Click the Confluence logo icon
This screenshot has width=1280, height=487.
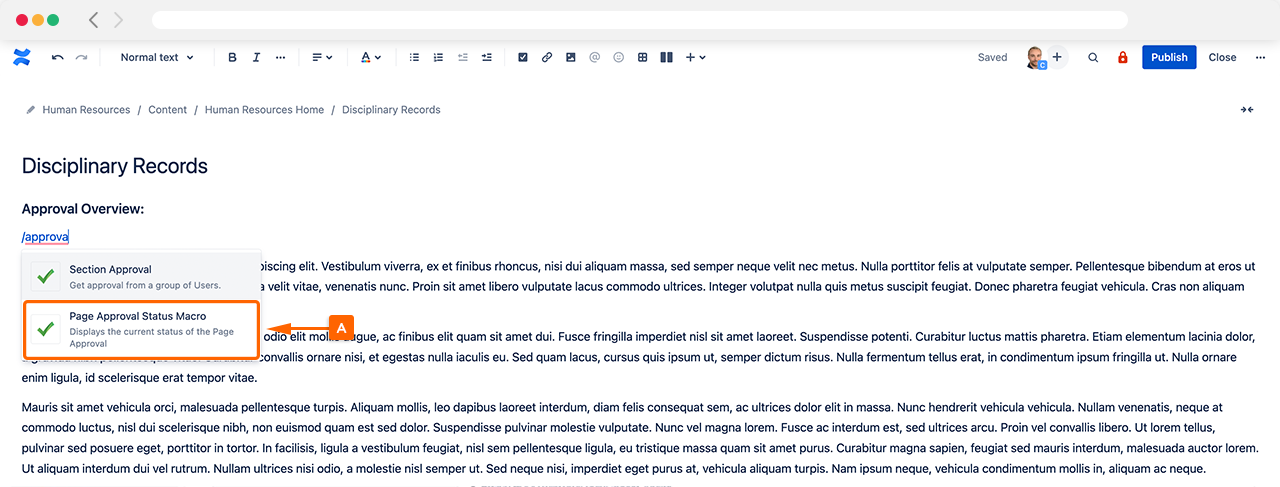tap(22, 57)
